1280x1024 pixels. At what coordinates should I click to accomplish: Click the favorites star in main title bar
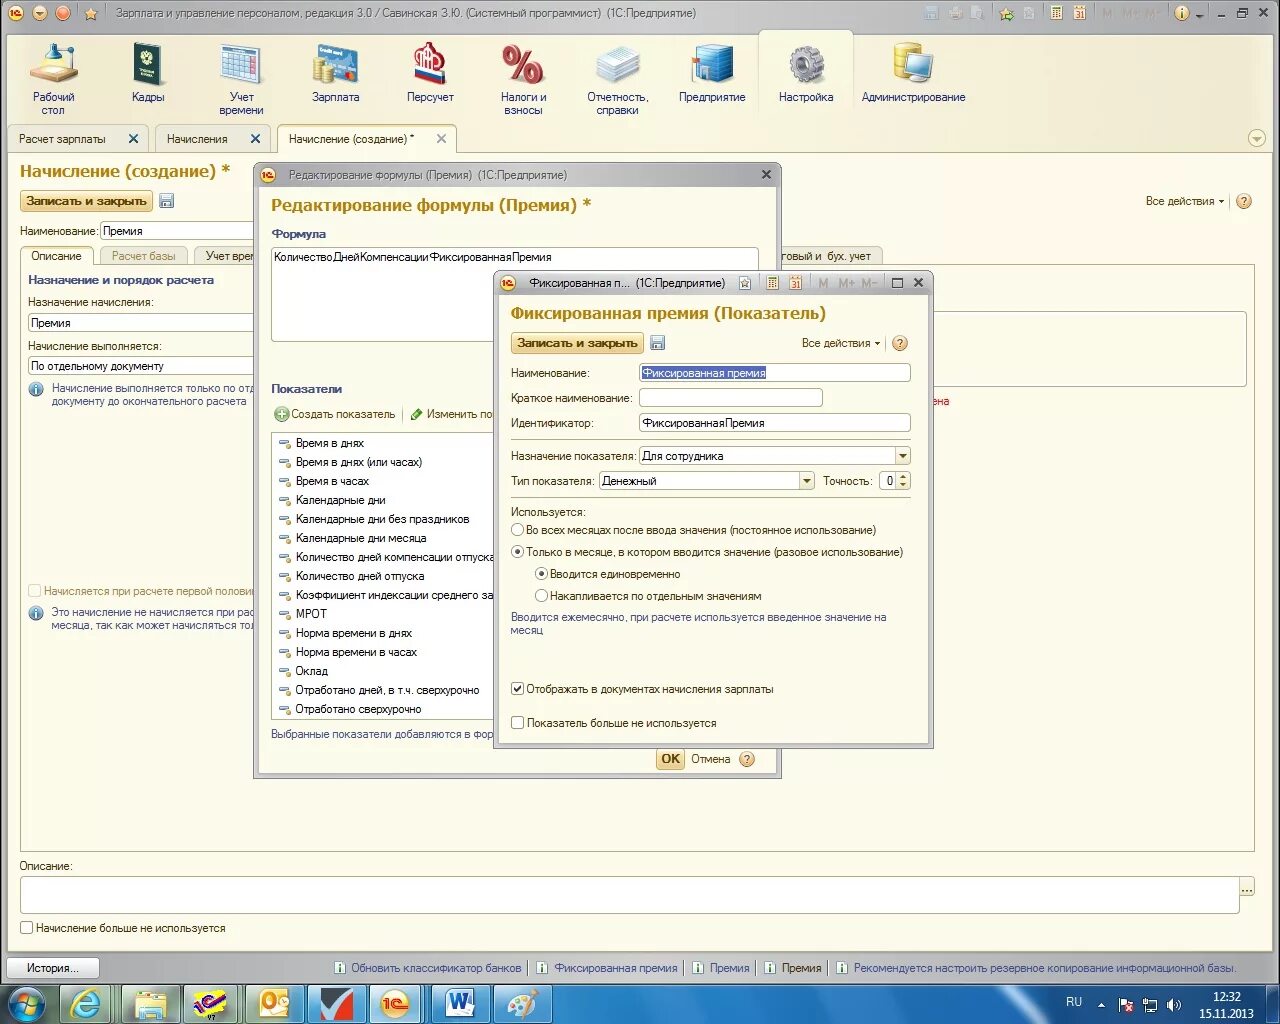click(x=91, y=13)
